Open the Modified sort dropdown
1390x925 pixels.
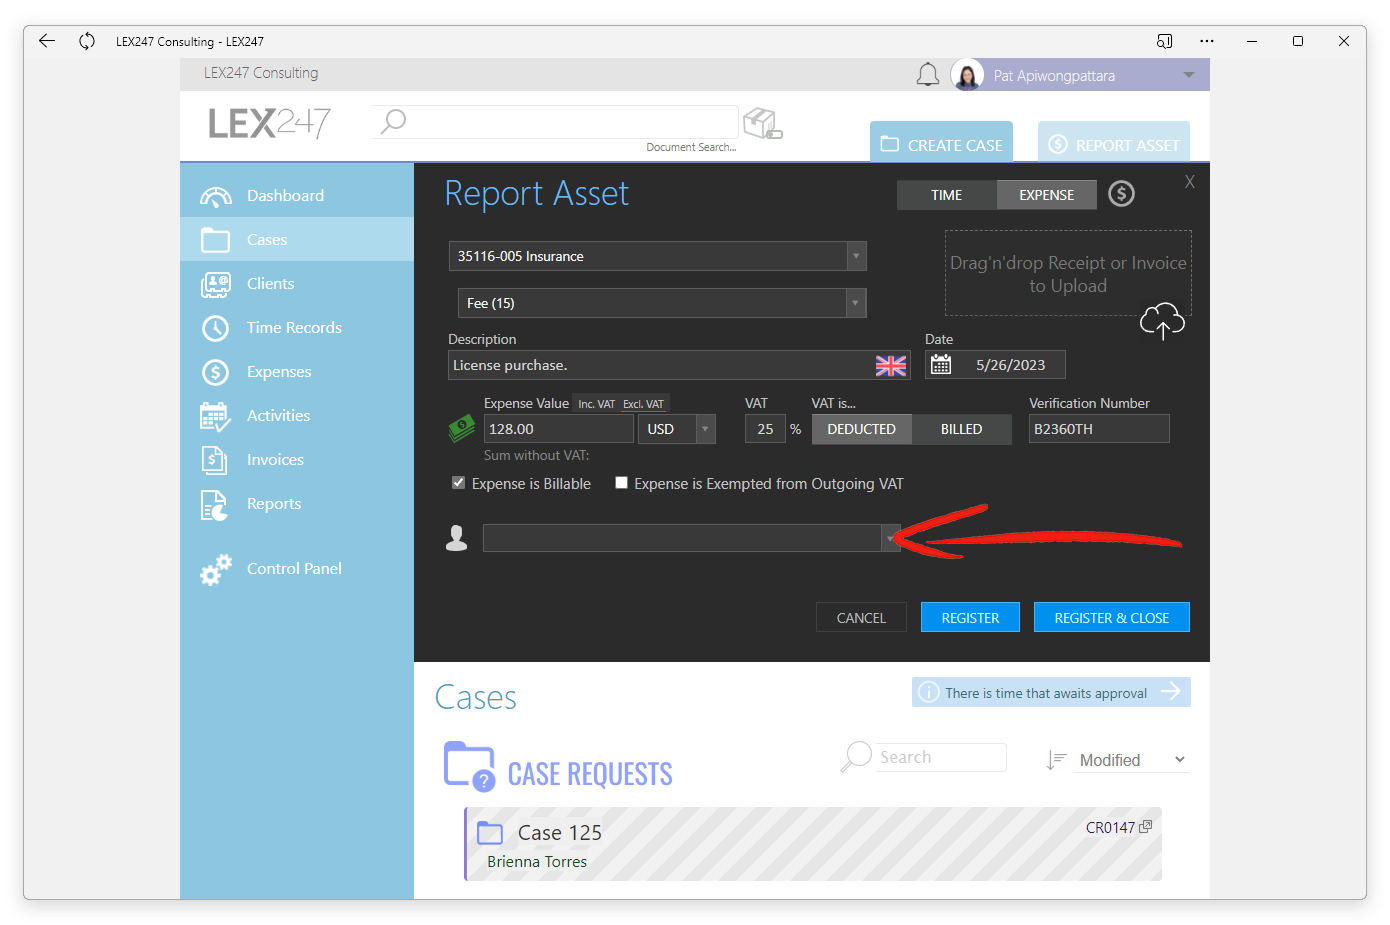click(x=1132, y=760)
